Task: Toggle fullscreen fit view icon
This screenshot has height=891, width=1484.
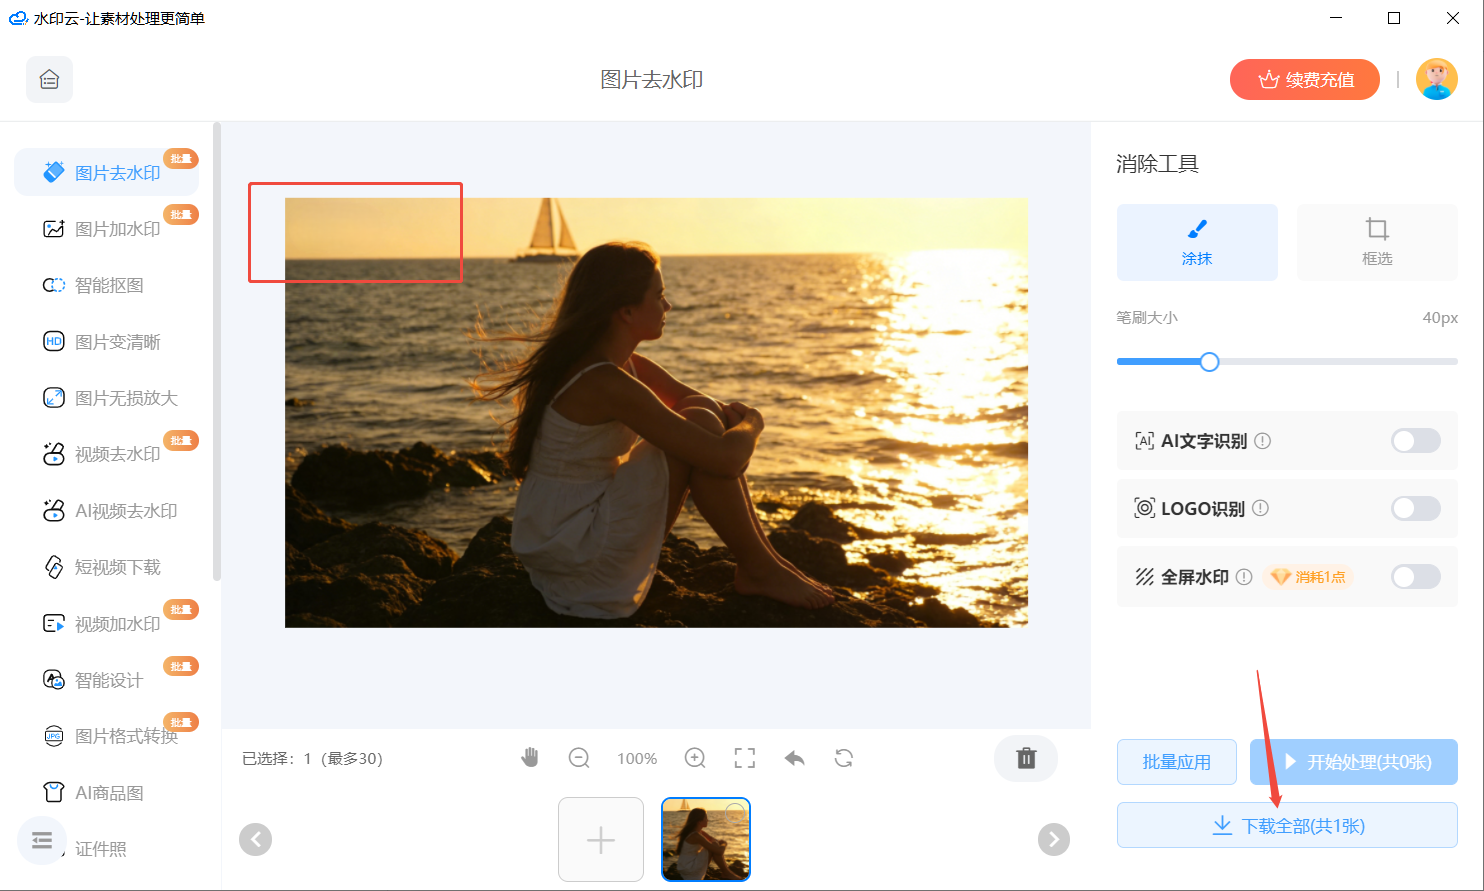Action: (x=745, y=758)
